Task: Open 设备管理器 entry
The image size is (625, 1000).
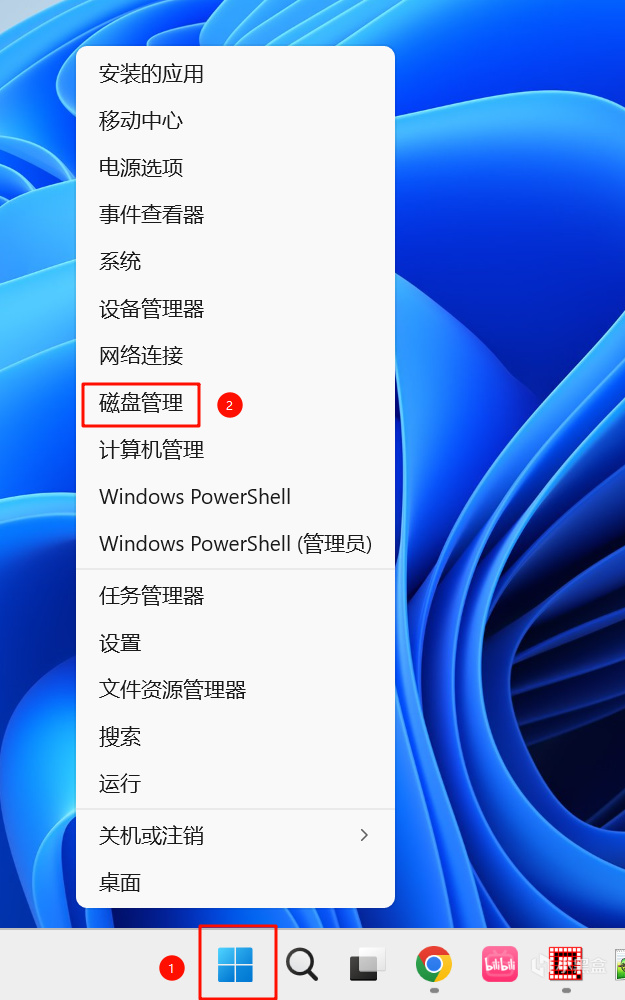Action: 151,309
